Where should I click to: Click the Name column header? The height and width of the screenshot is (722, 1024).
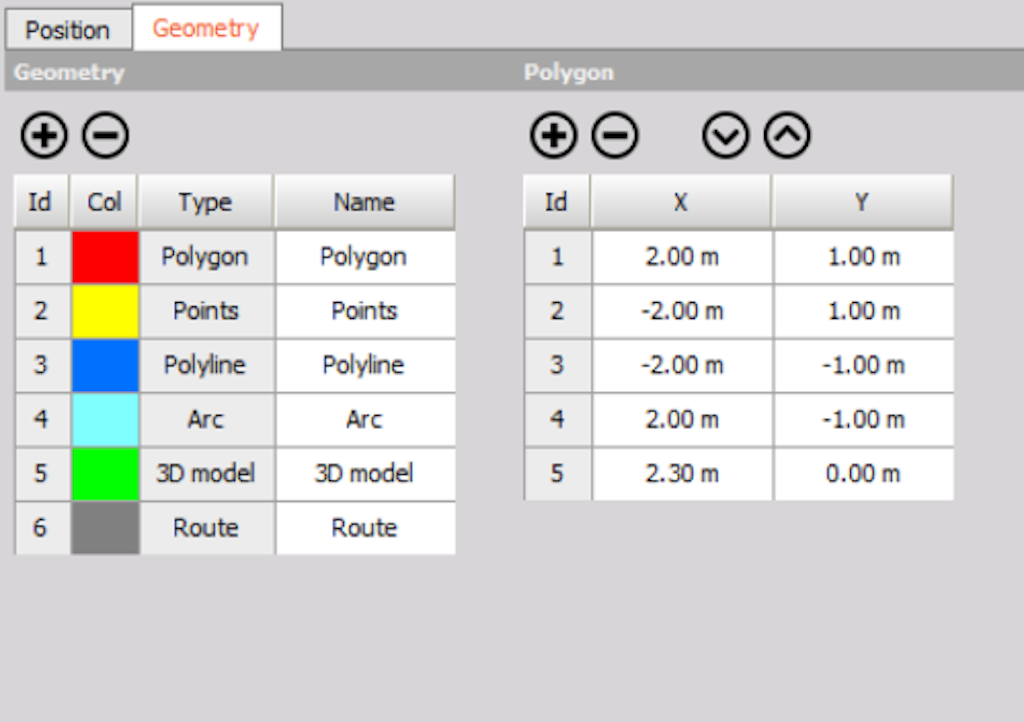click(364, 202)
